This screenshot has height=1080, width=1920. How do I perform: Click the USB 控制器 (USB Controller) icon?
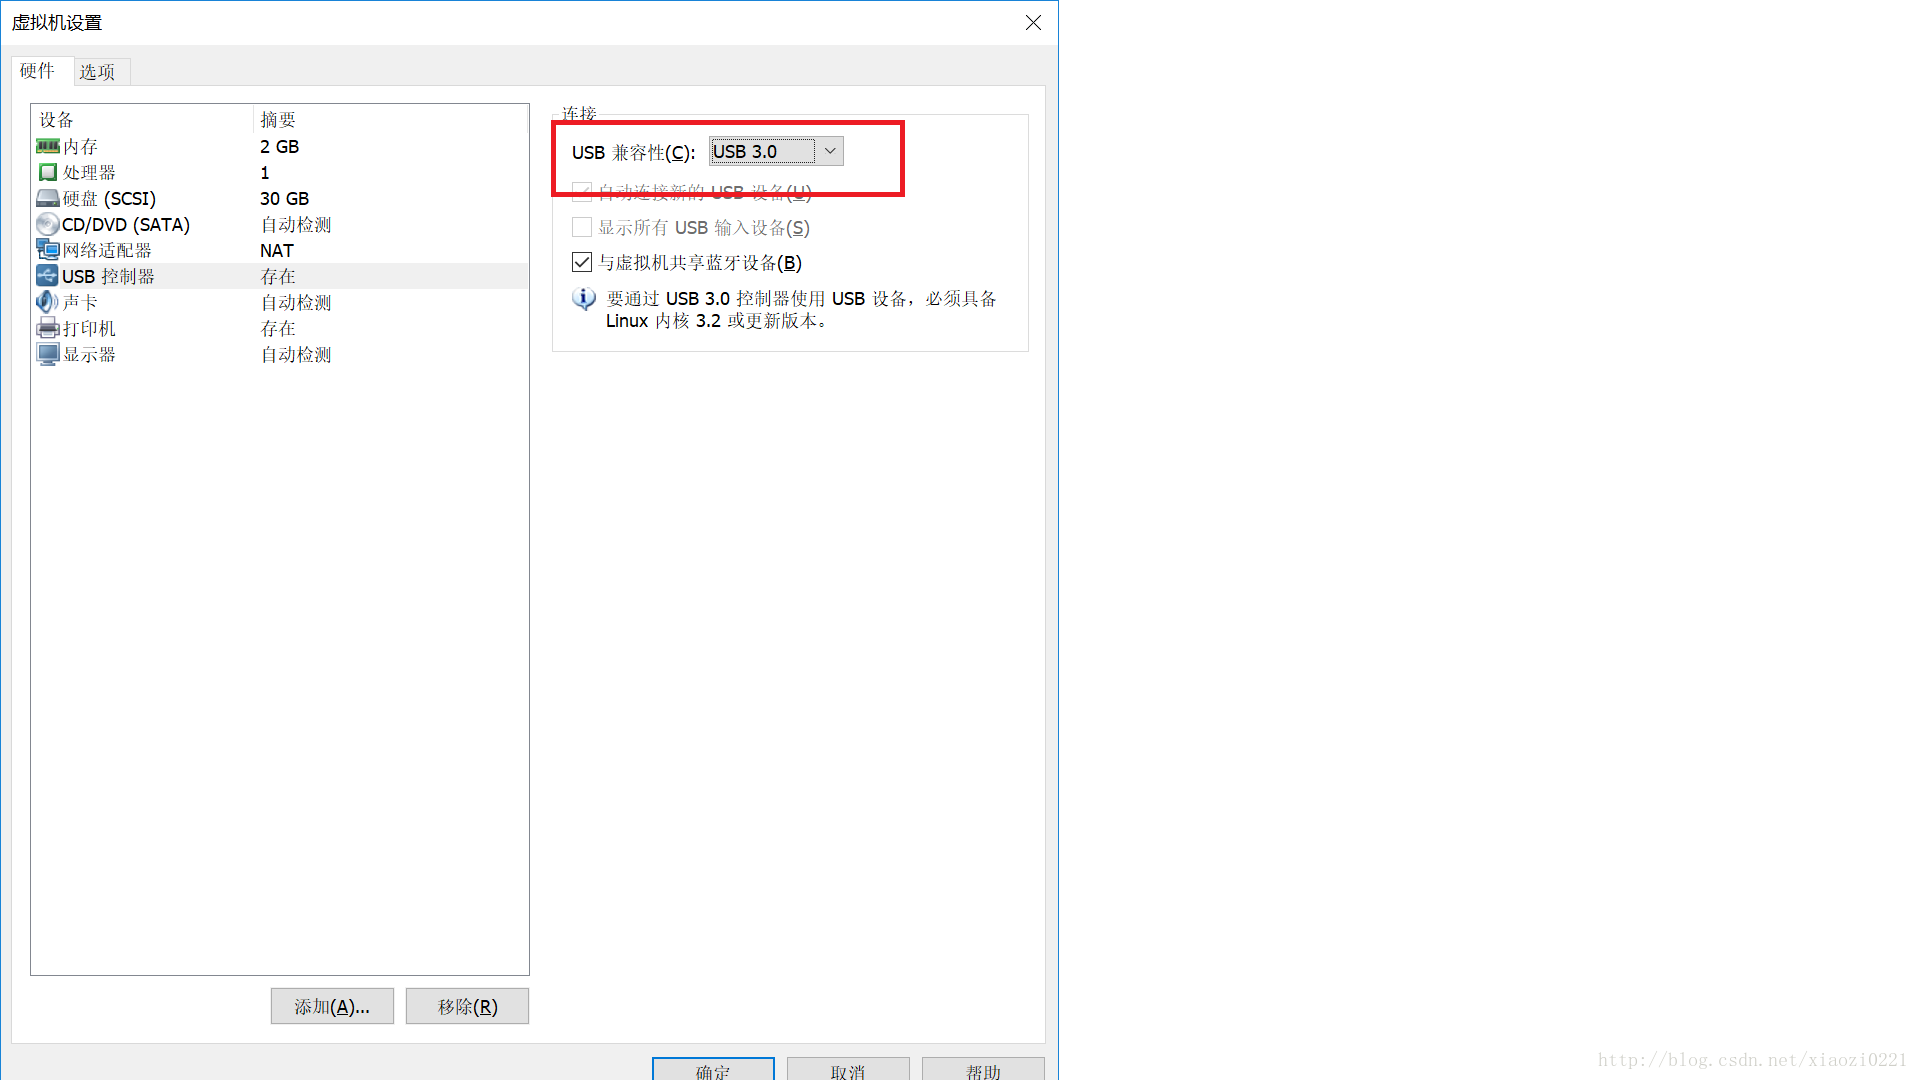pyautogui.click(x=46, y=276)
